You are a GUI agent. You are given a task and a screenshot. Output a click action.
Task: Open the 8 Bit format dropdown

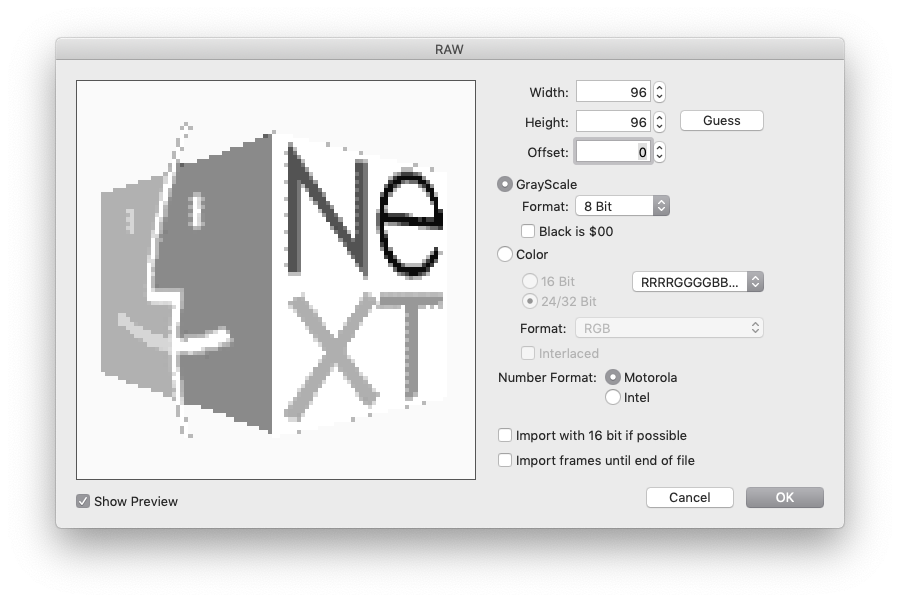[x=622, y=206]
